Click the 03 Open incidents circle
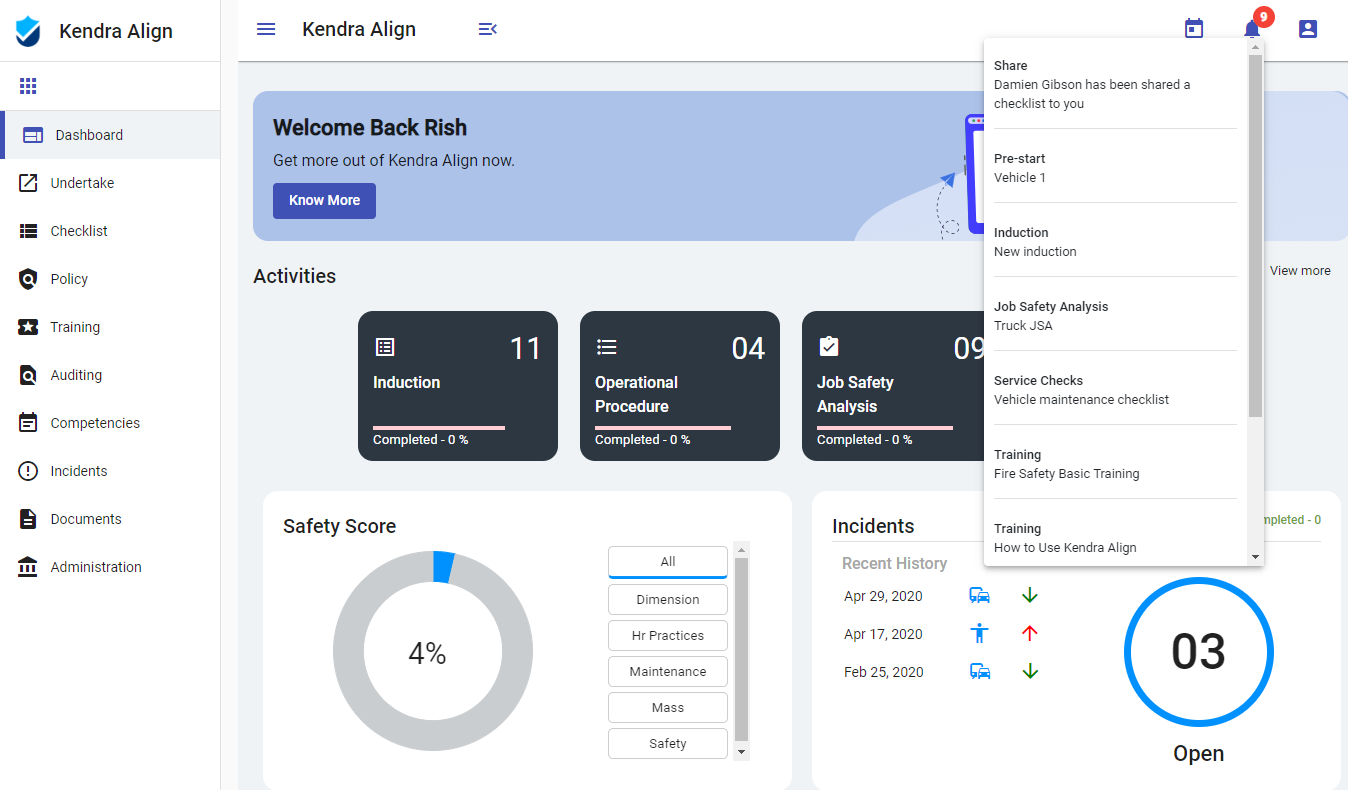This screenshot has height=790, width=1348. coord(1198,651)
